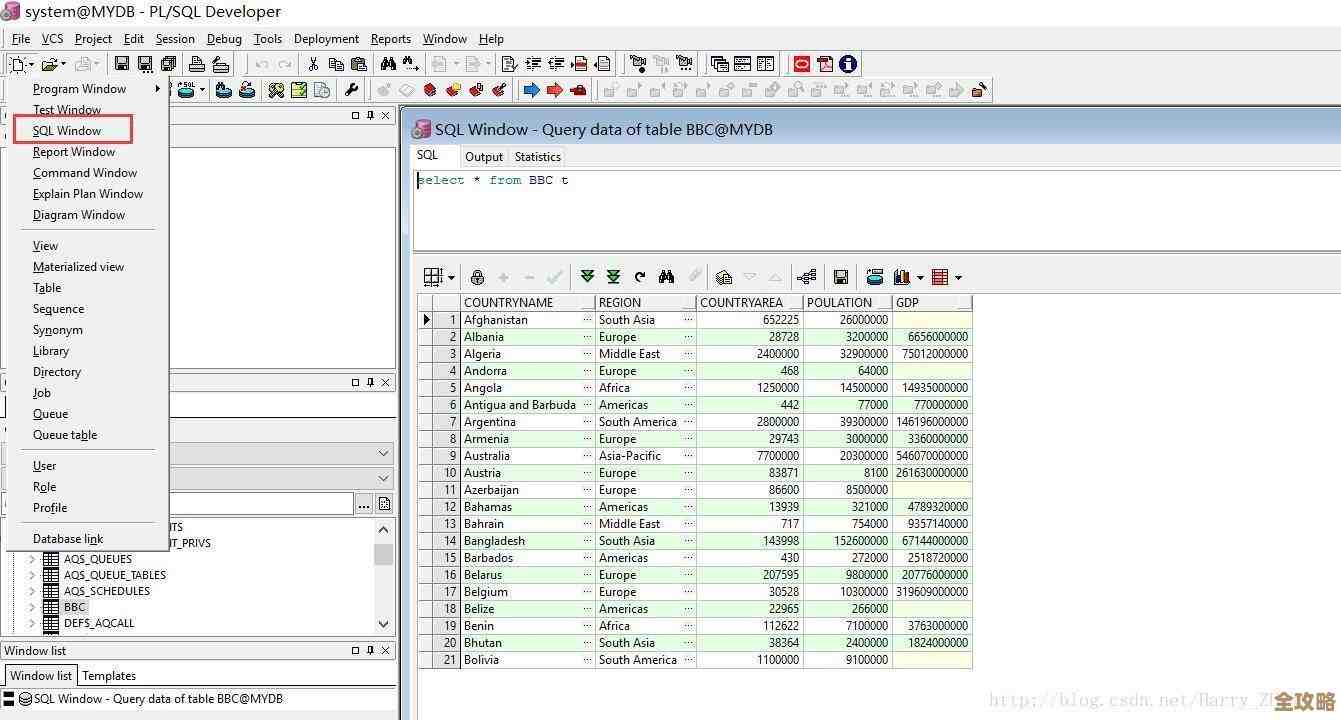
Task: Click the ellipsis in Afghanistan's REGION cell
Action: tap(686, 319)
